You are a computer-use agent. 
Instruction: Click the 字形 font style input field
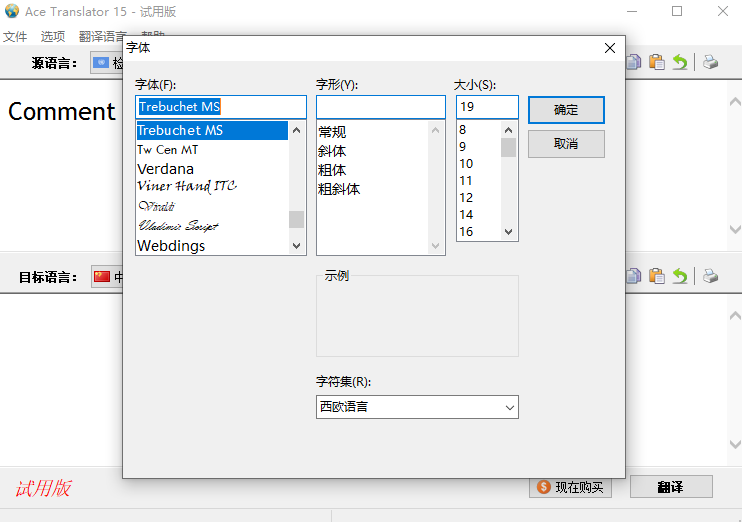click(x=381, y=107)
